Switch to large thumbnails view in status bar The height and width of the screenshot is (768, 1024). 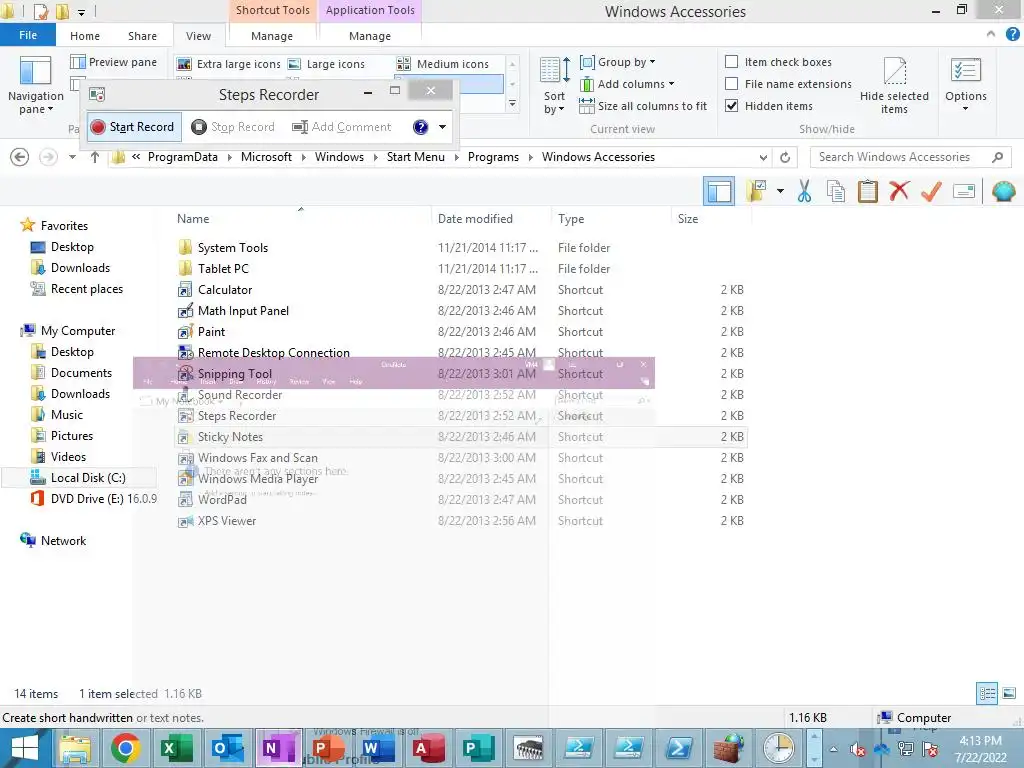(x=1009, y=693)
